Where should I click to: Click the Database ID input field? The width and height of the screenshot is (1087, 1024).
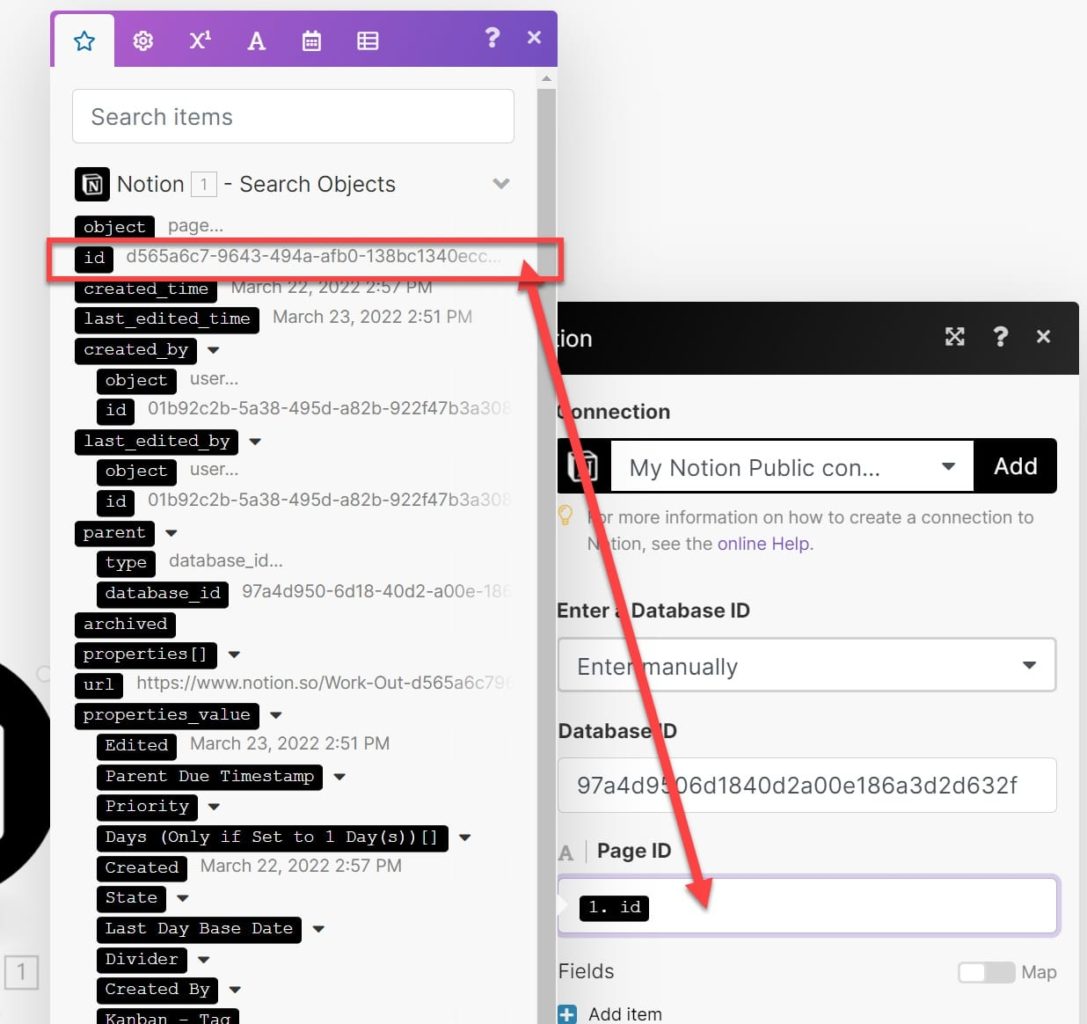point(807,785)
